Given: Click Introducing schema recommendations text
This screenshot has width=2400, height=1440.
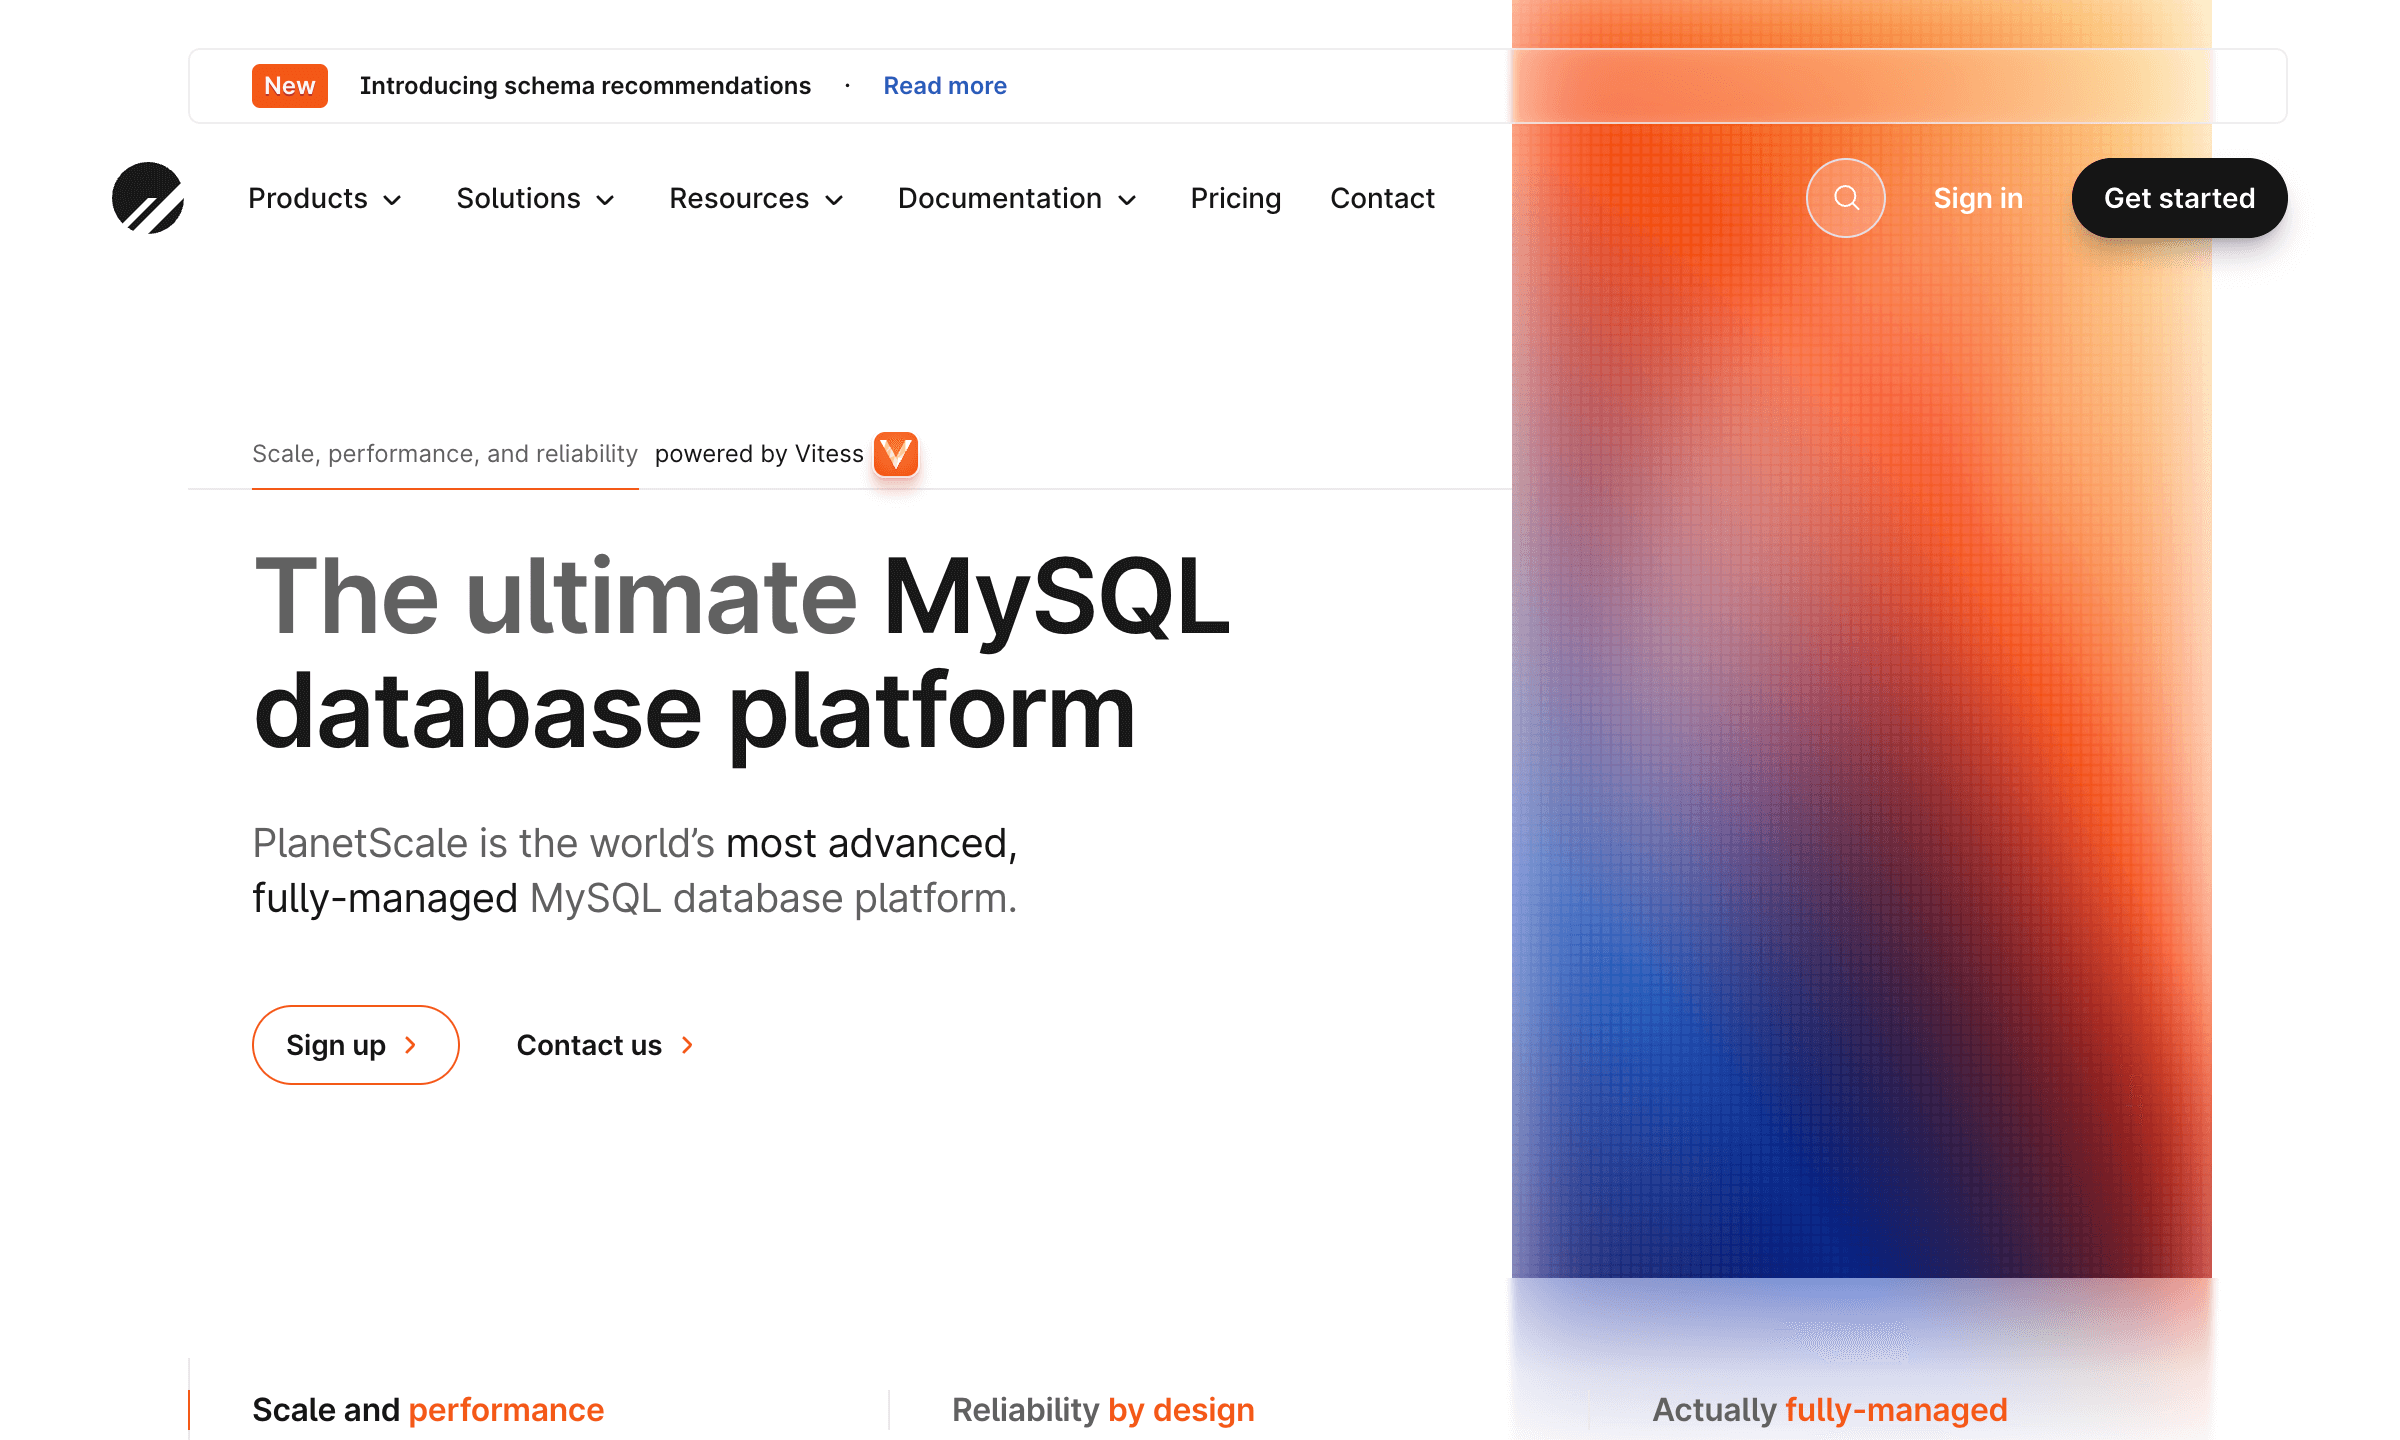Looking at the screenshot, I should [585, 86].
